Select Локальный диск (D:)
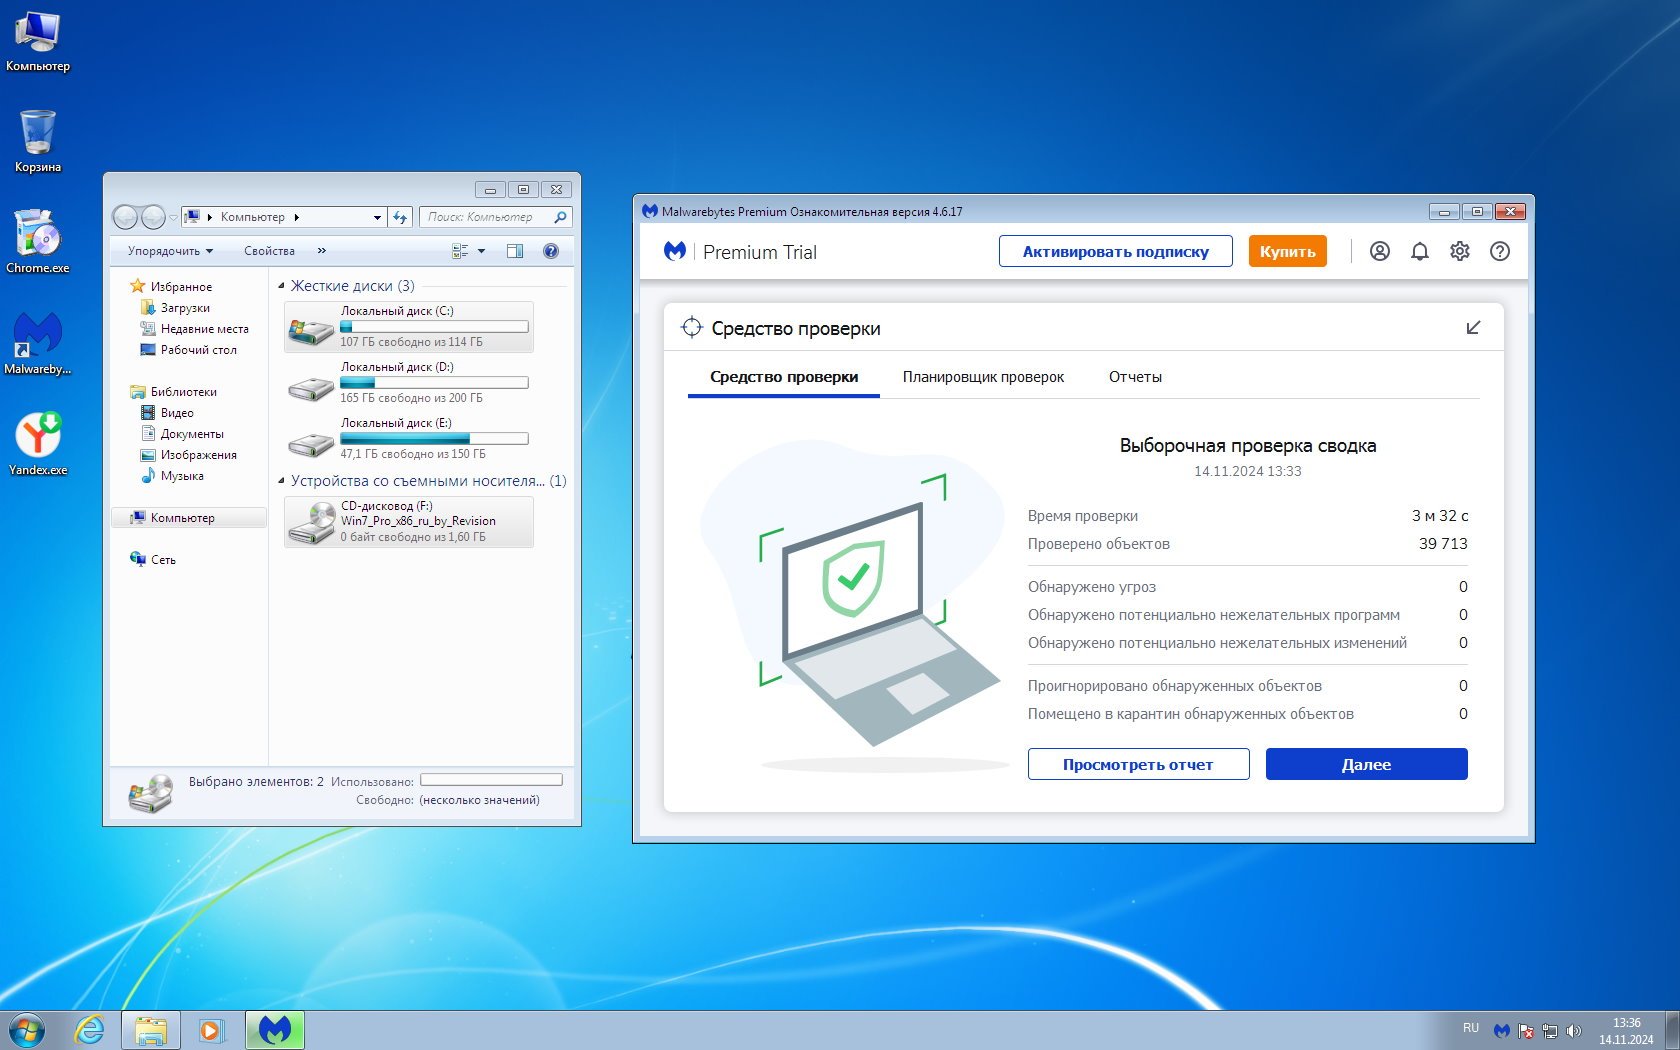The width and height of the screenshot is (1680, 1050). click(x=408, y=383)
